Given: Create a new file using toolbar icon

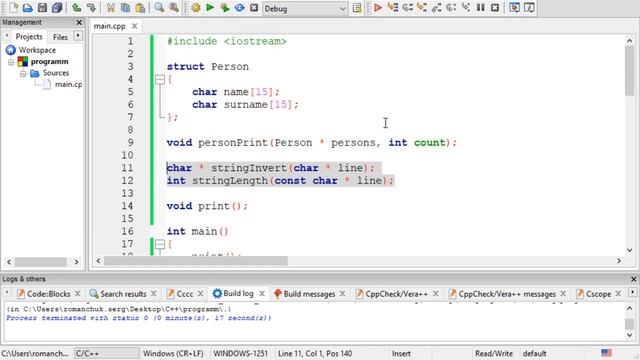Looking at the screenshot, I should 13,7.
